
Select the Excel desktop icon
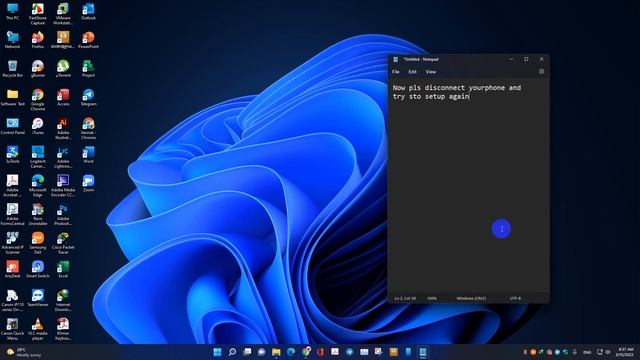point(63,269)
